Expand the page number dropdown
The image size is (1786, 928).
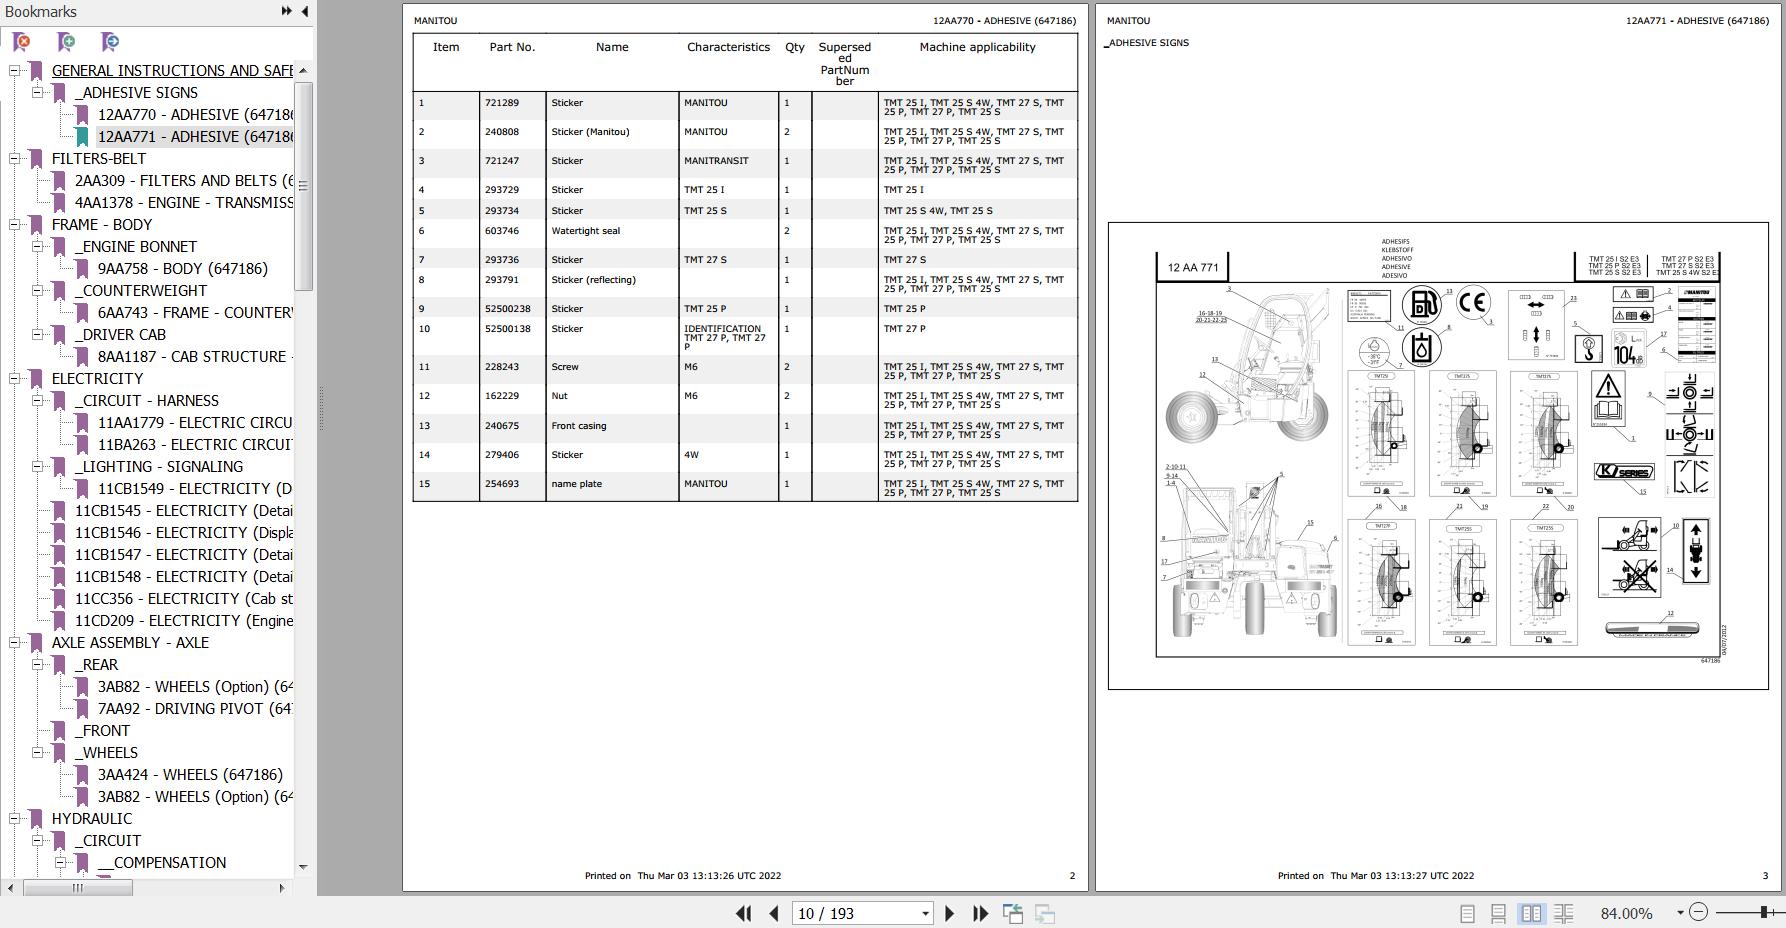click(x=925, y=913)
